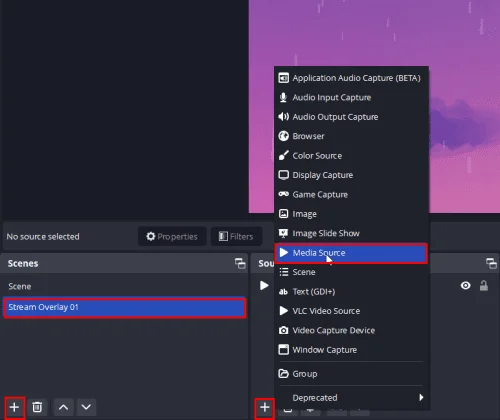
Task: Add a VLC Video Source
Action: [351, 311]
